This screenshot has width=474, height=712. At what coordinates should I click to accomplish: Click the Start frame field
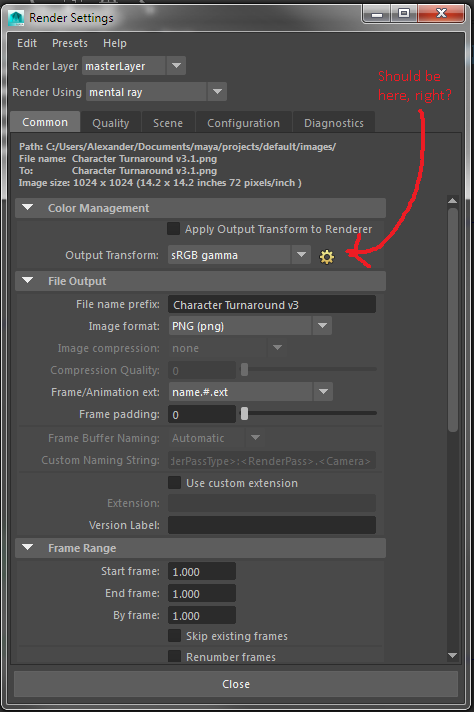[202, 571]
